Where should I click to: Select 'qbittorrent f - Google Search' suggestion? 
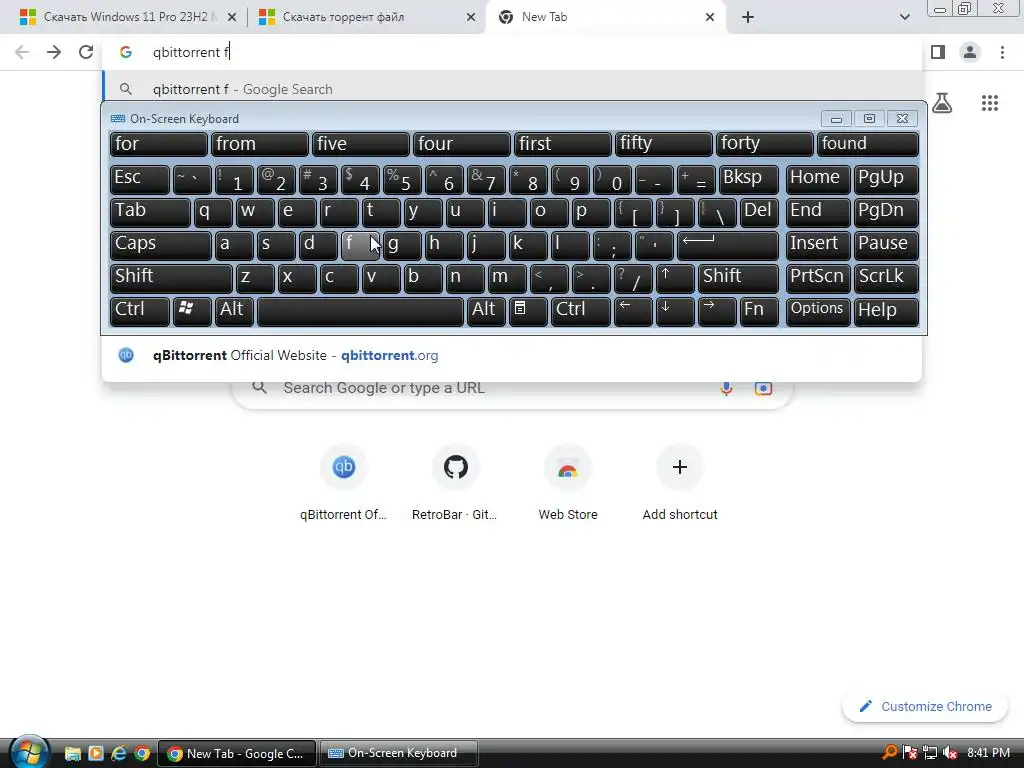[513, 89]
